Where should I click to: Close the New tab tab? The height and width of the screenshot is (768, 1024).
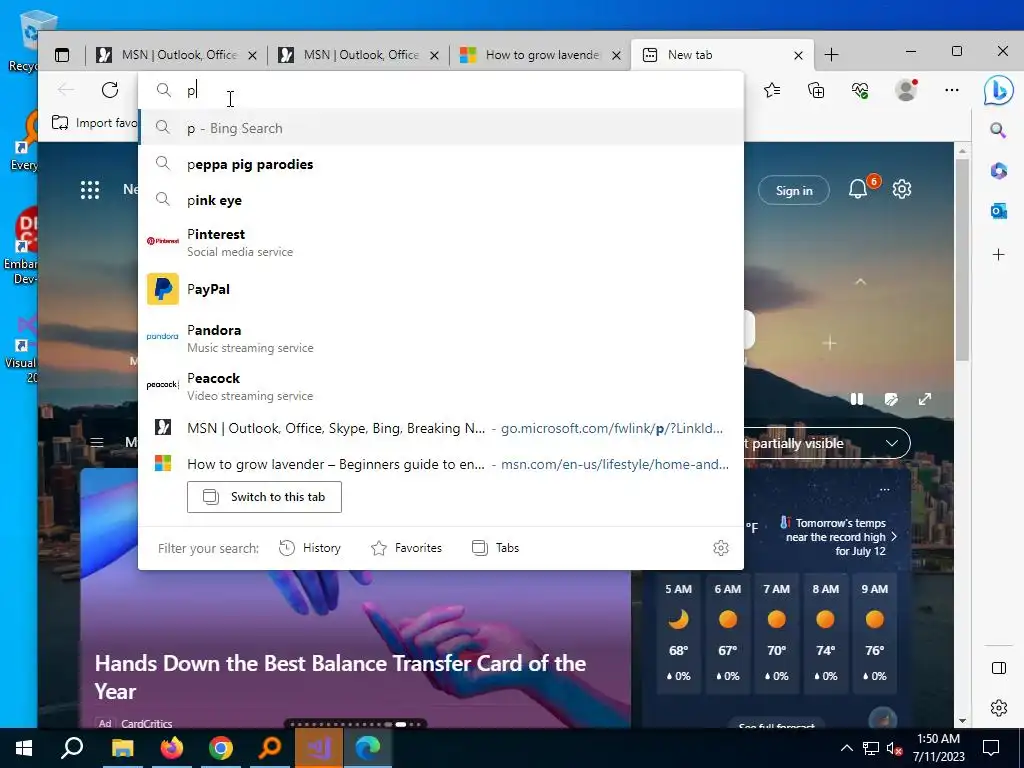[x=798, y=56]
